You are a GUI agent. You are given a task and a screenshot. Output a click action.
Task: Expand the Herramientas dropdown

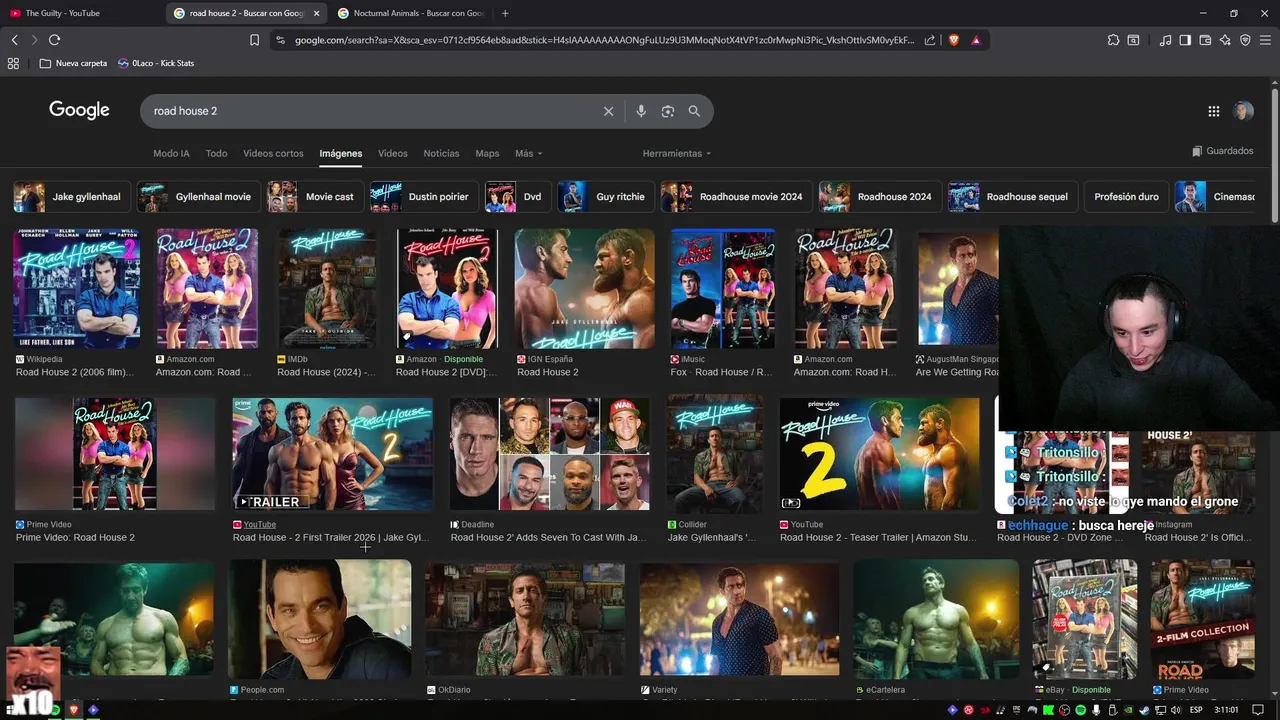click(677, 153)
